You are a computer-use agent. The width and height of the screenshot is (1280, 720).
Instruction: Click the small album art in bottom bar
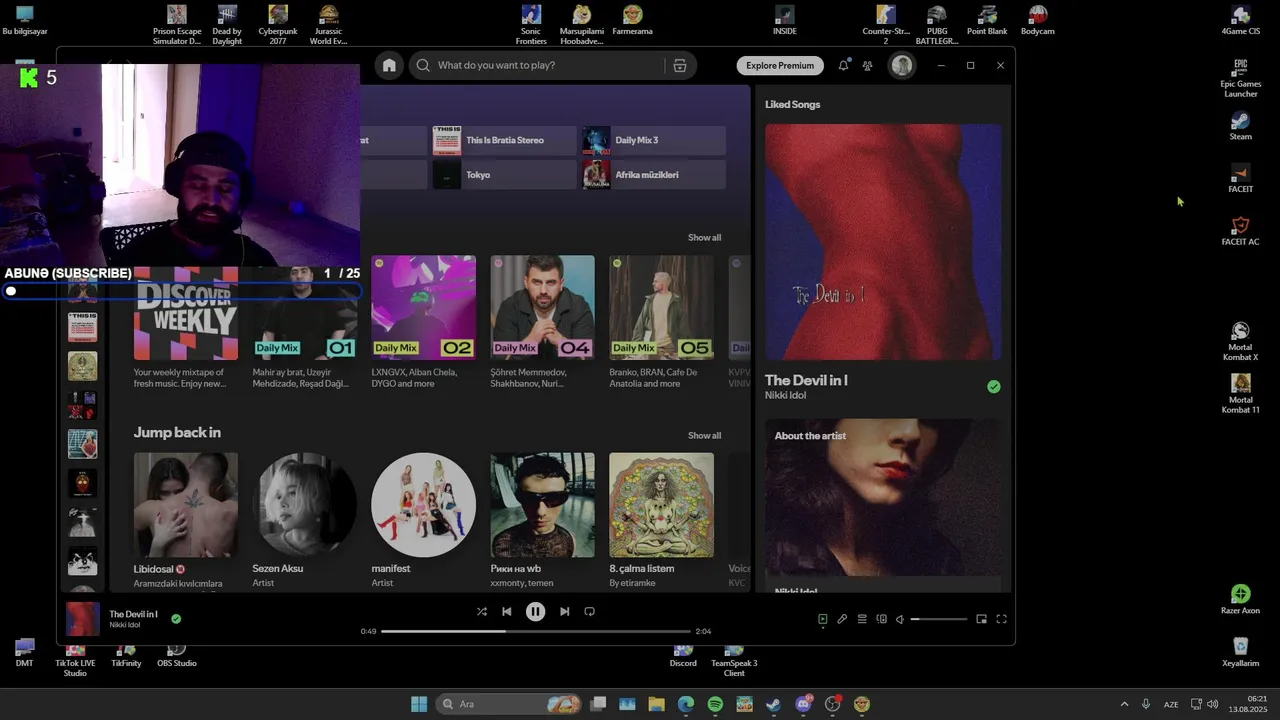tap(83, 619)
